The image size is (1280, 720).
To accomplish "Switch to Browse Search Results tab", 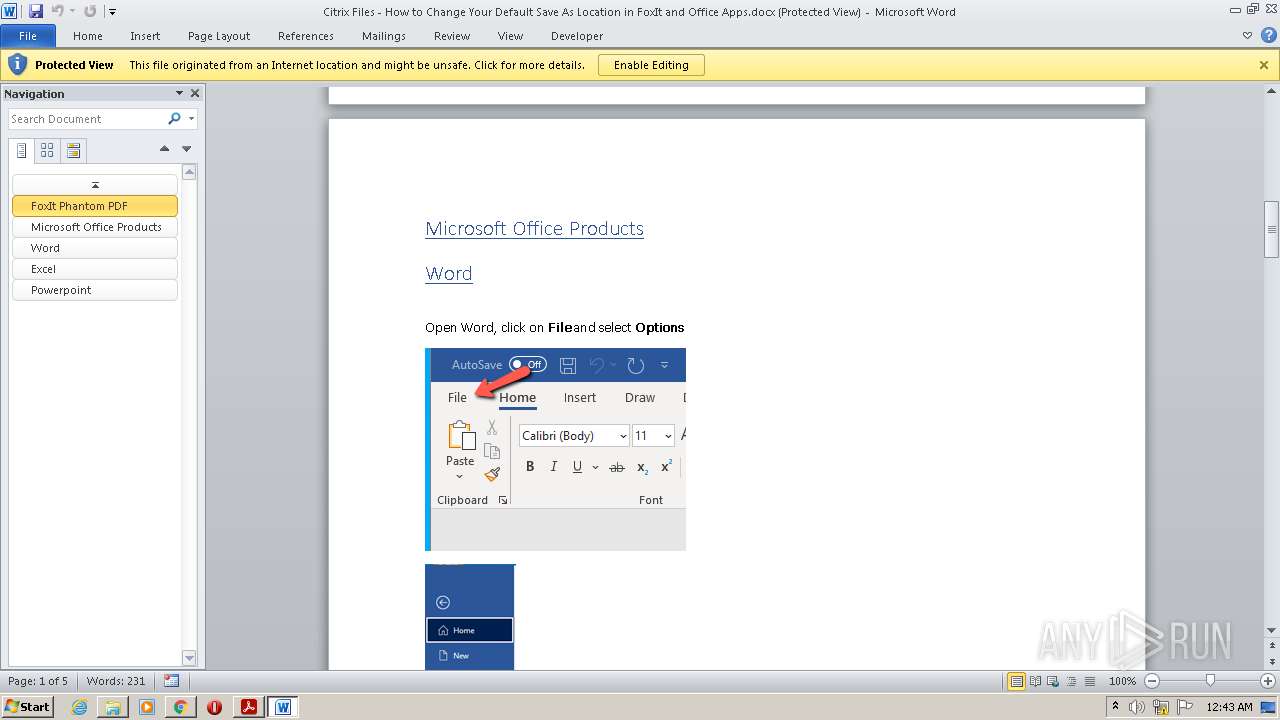I will click(73, 151).
